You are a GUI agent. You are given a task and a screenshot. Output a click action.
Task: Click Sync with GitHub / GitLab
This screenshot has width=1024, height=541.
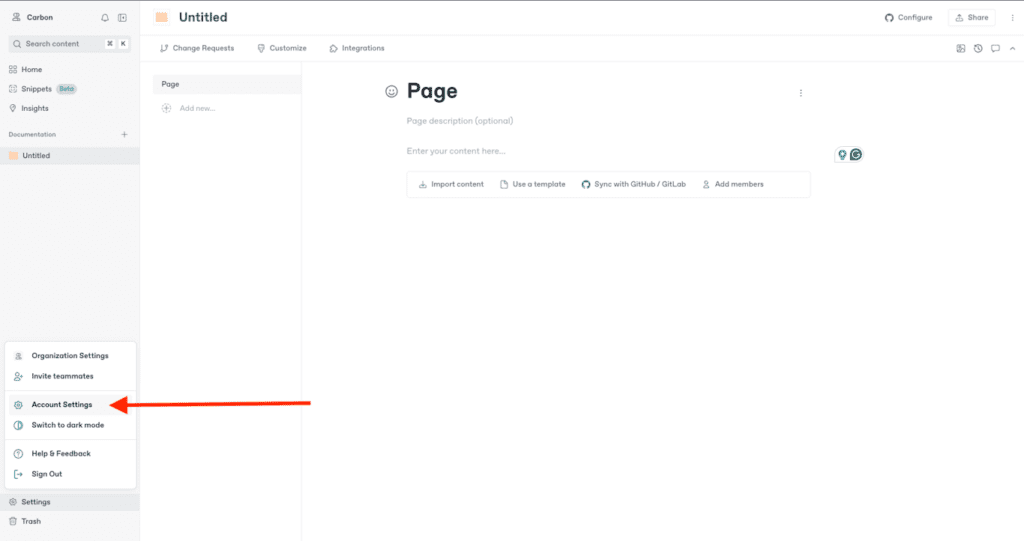click(633, 184)
